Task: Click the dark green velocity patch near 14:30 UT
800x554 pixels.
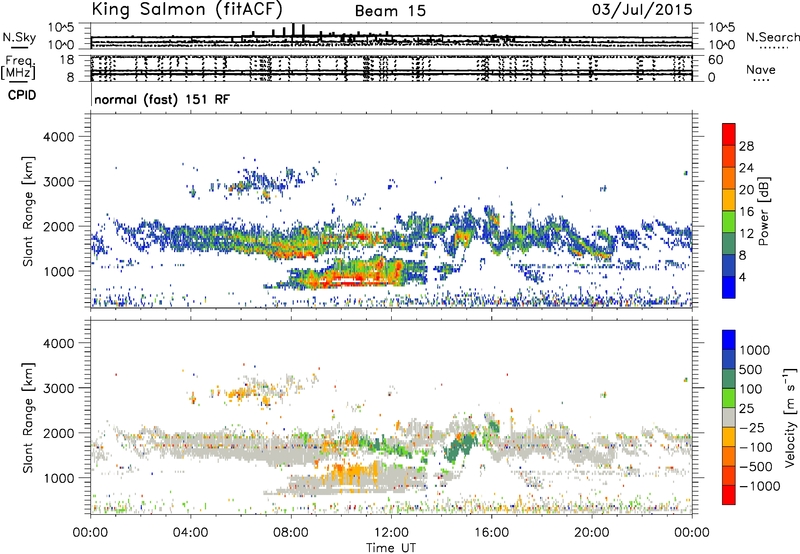Action: pyautogui.click(x=458, y=448)
